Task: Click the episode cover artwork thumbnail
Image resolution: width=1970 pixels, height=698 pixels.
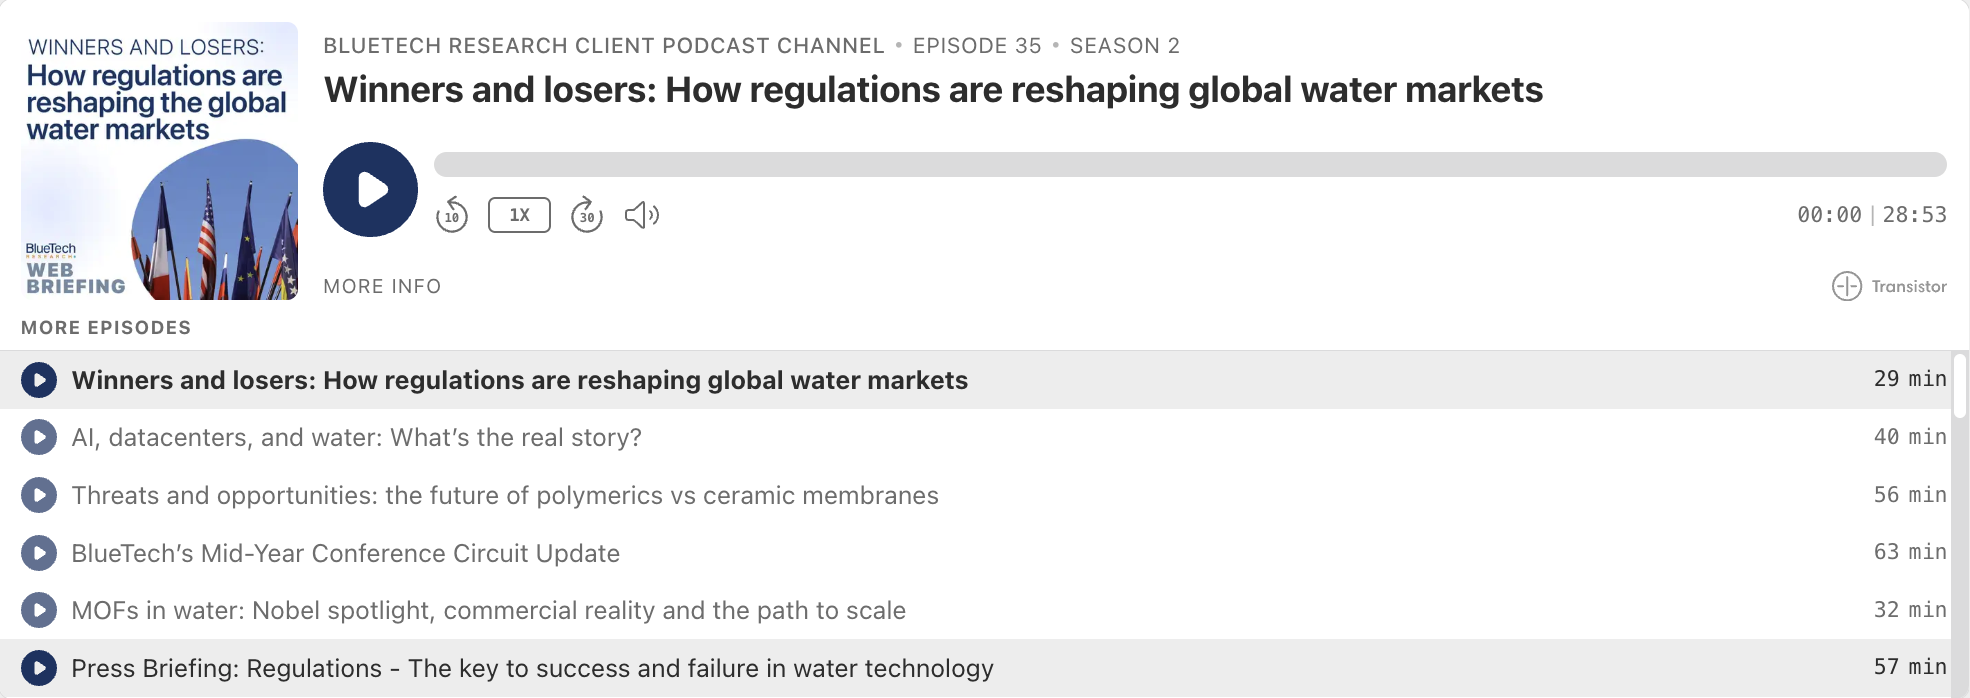Action: [160, 161]
